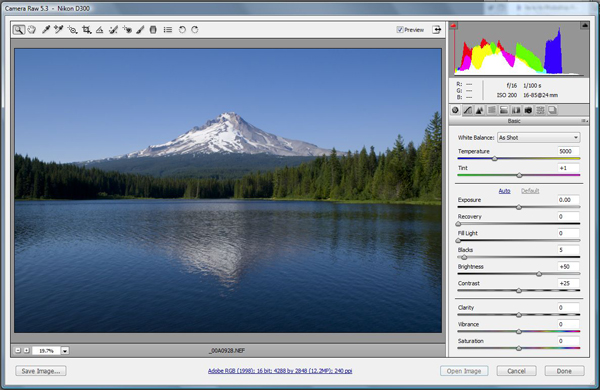
Task: Select the Crop tool
Action: pos(87,29)
